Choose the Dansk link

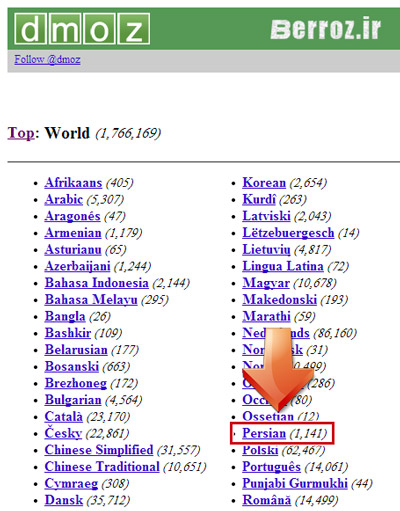[64, 500]
